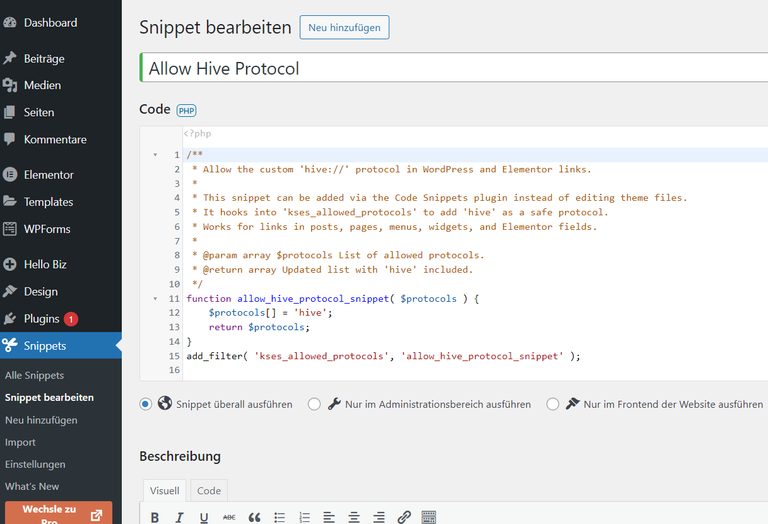Open the WPForms menu

click(x=47, y=229)
